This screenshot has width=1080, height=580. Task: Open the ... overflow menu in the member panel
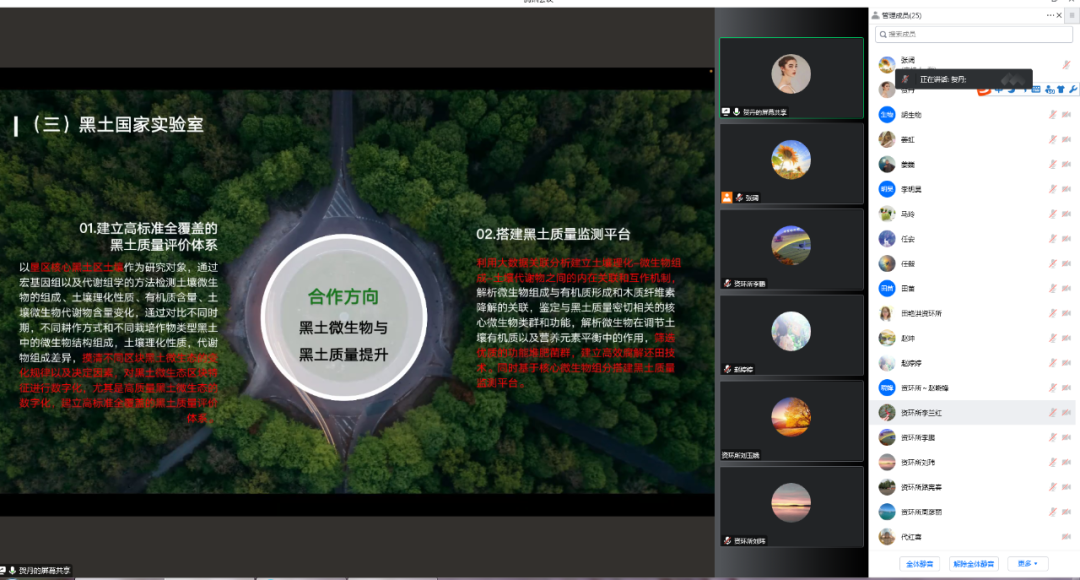1051,15
